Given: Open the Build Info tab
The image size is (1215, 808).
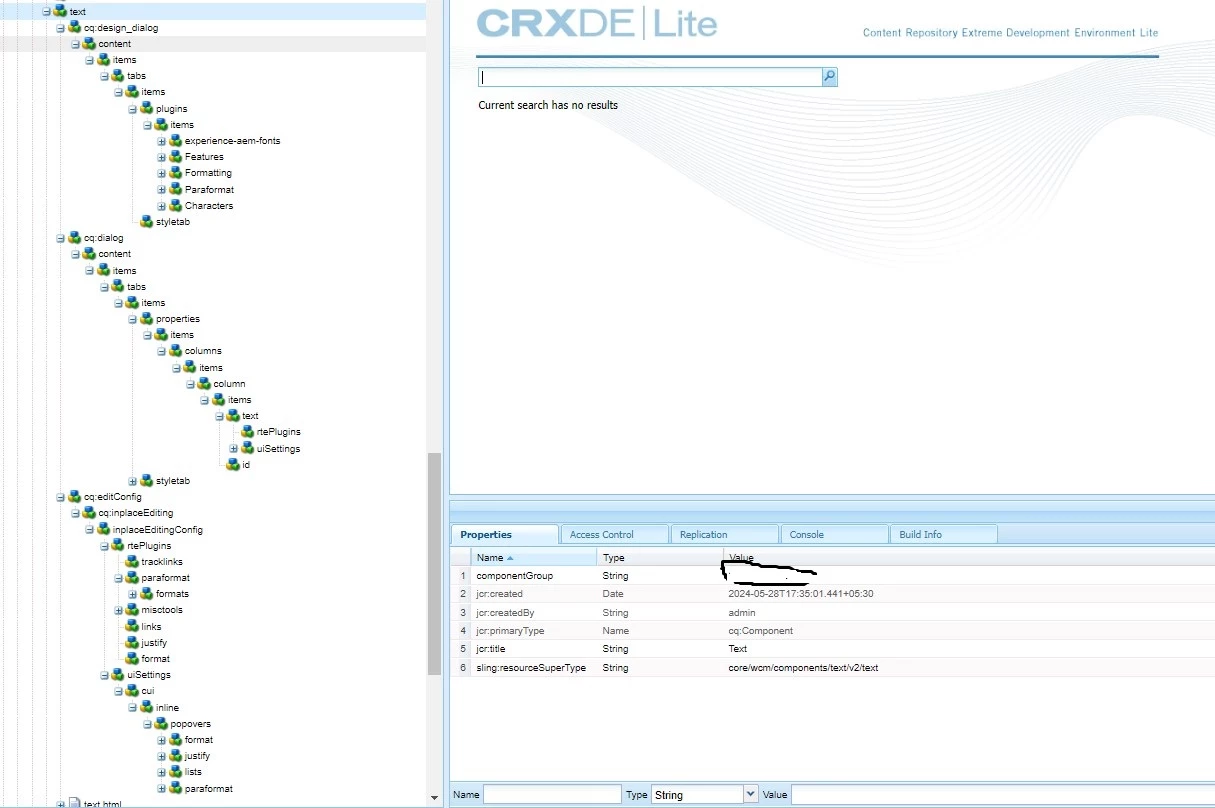Looking at the screenshot, I should pos(944,535).
